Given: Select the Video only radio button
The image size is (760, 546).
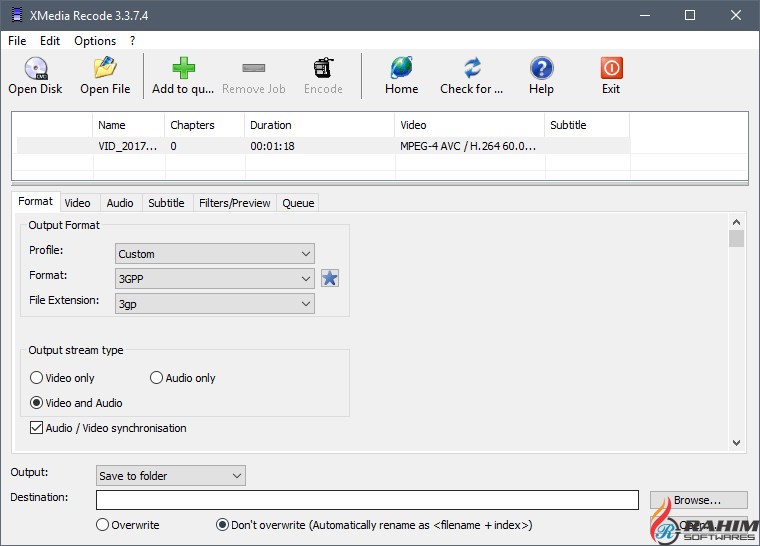Looking at the screenshot, I should tap(37, 378).
